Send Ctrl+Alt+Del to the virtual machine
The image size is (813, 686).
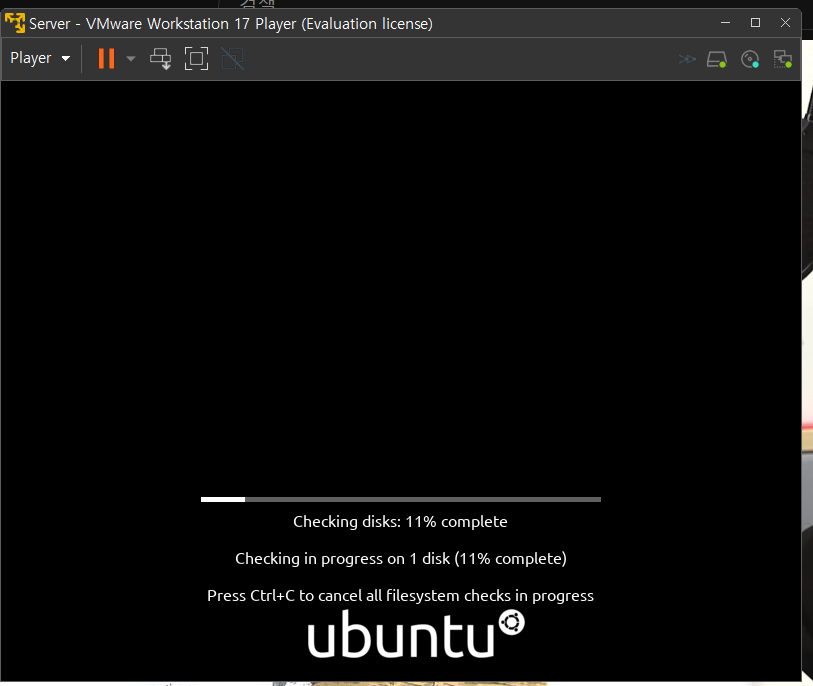(x=160, y=59)
